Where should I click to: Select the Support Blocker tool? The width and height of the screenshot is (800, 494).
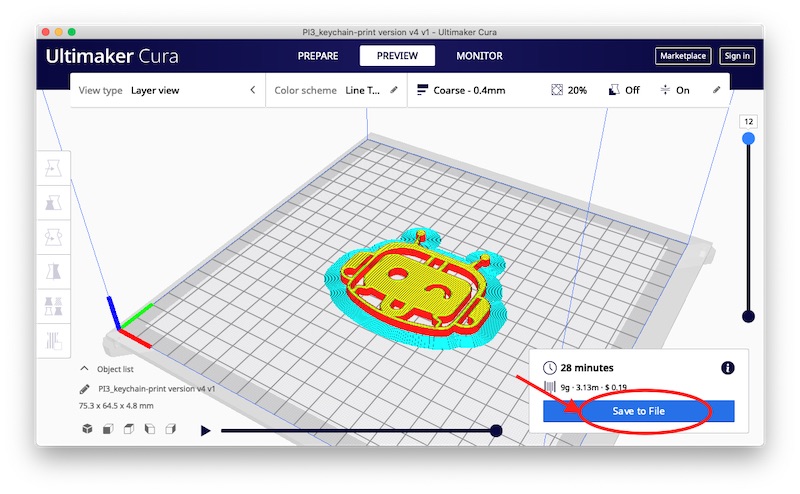point(54,340)
